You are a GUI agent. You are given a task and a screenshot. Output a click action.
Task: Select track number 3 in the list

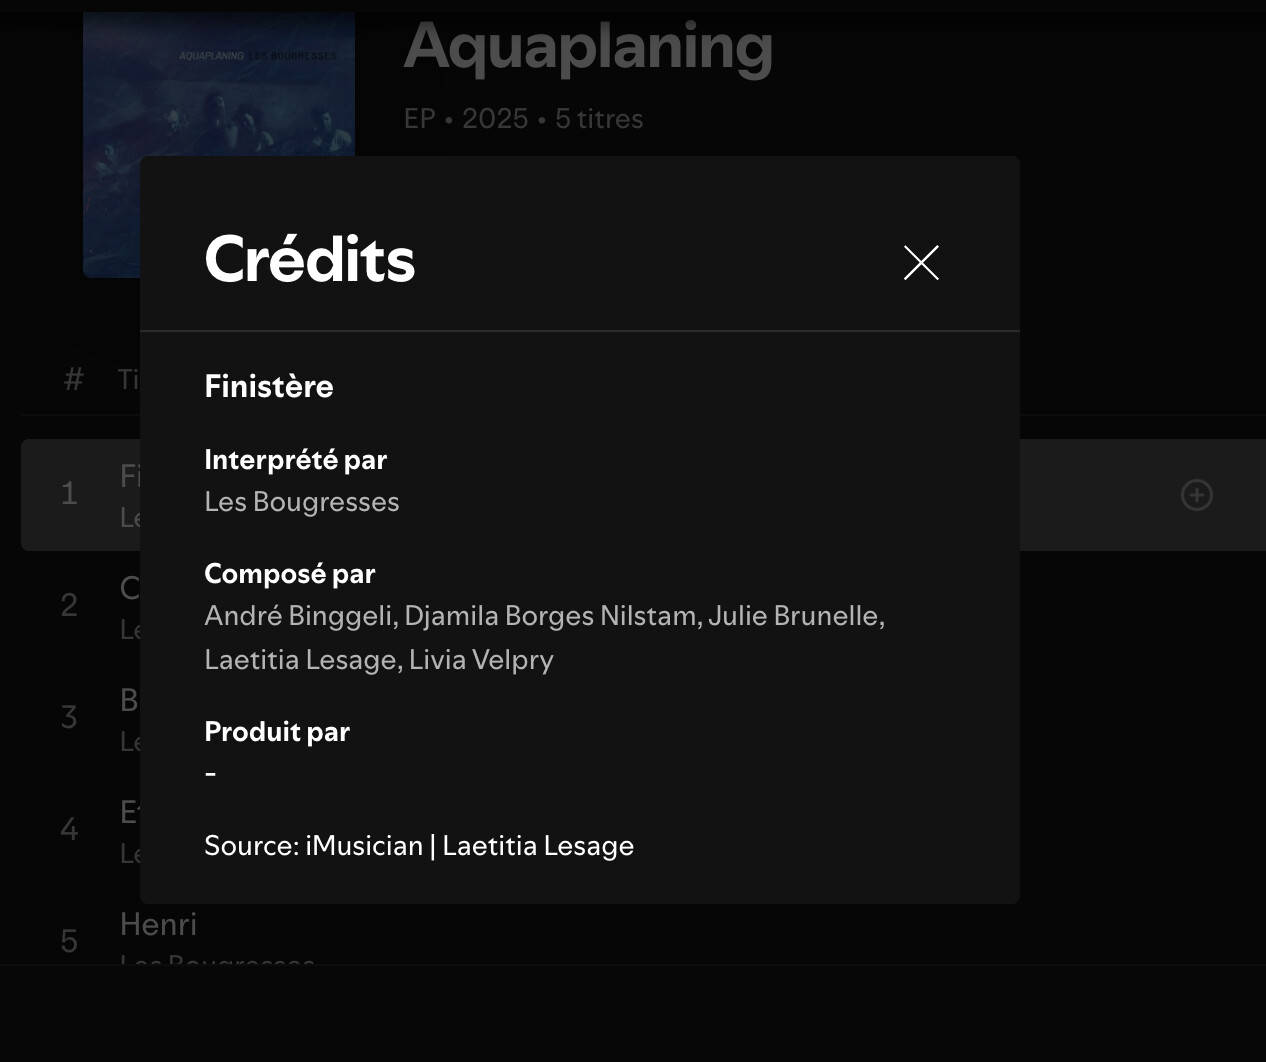click(x=69, y=718)
